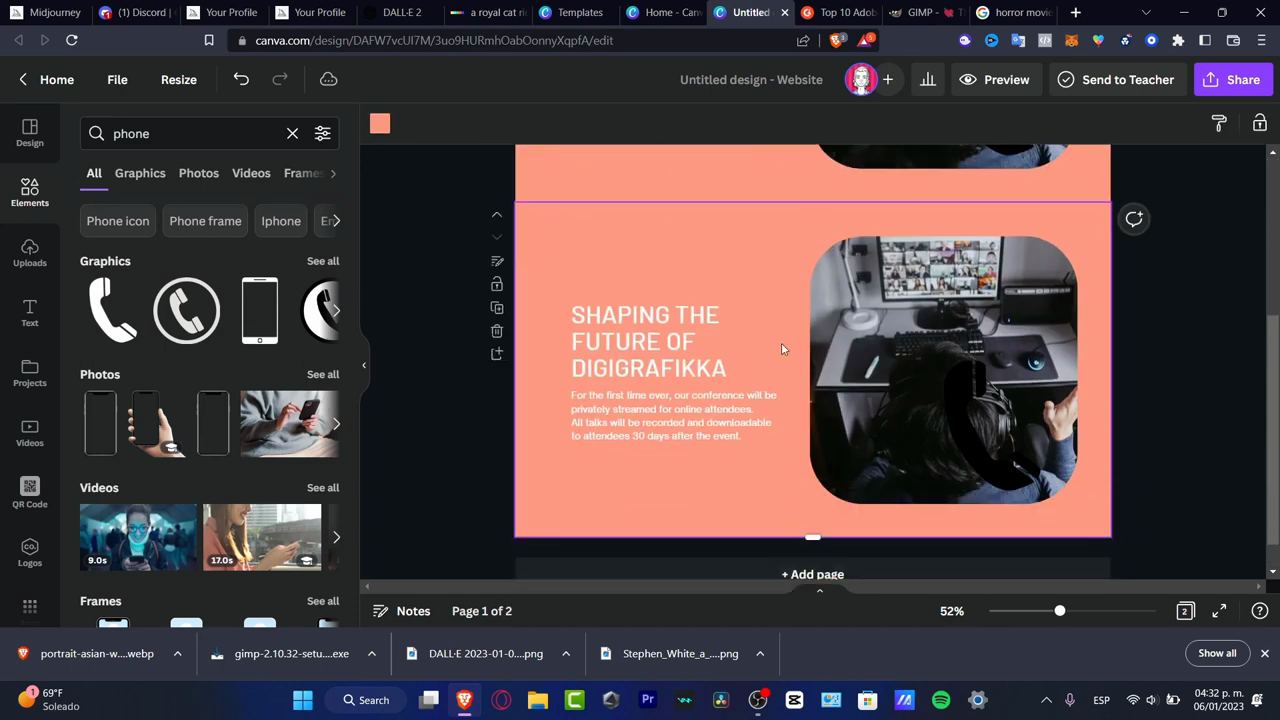This screenshot has height=720, width=1280.
Task: Switch to the Graphics tab
Action: tap(140, 173)
